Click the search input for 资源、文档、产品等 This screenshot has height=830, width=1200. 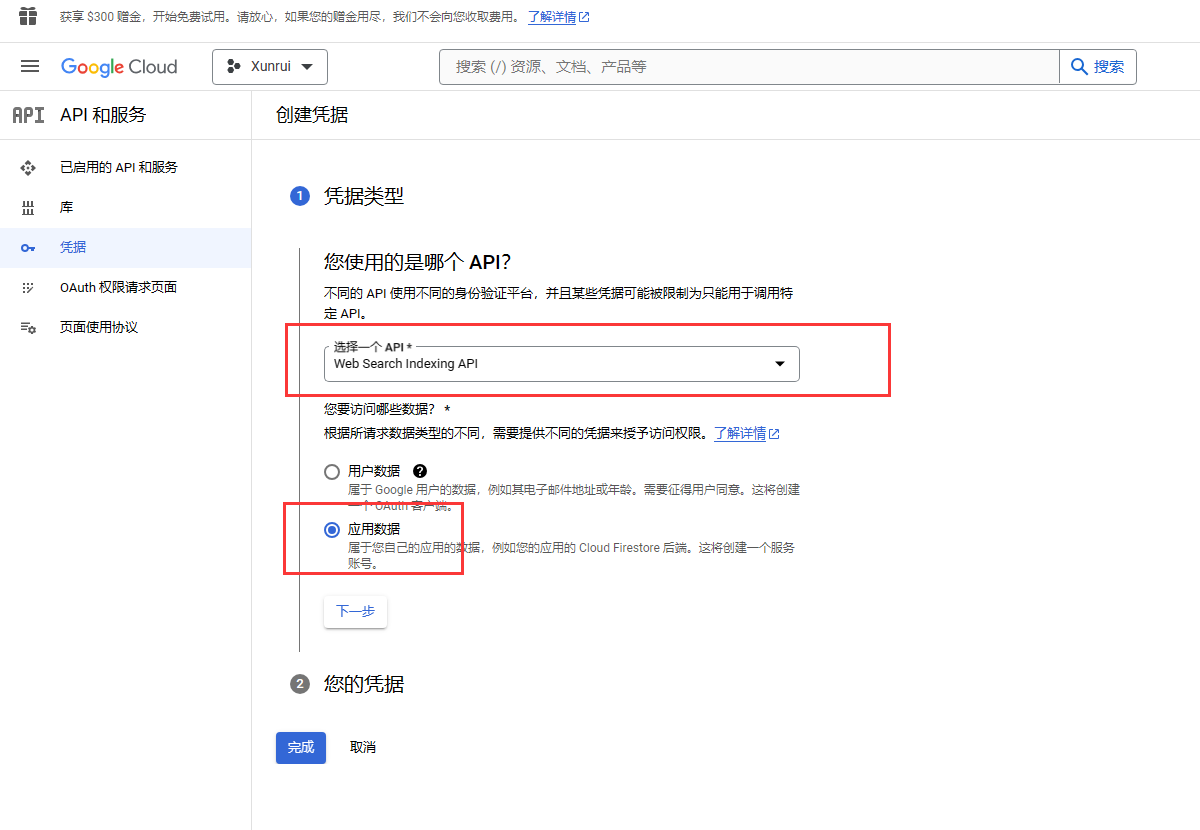coord(750,66)
